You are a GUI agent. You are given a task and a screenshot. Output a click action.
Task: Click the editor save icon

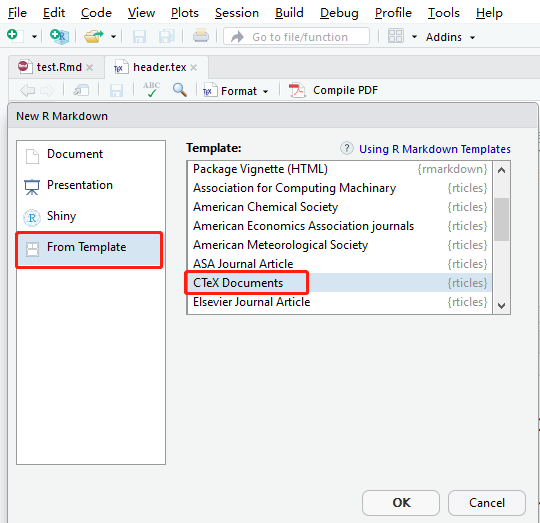click(116, 91)
